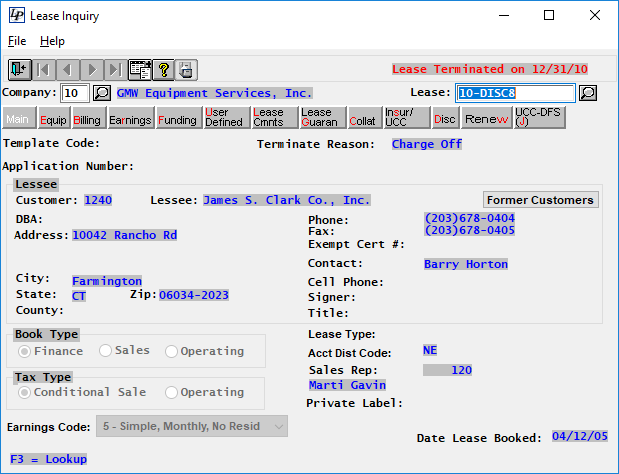Click the date lease booked 04/12/05
Screen dimensions: 619x474
point(580,436)
